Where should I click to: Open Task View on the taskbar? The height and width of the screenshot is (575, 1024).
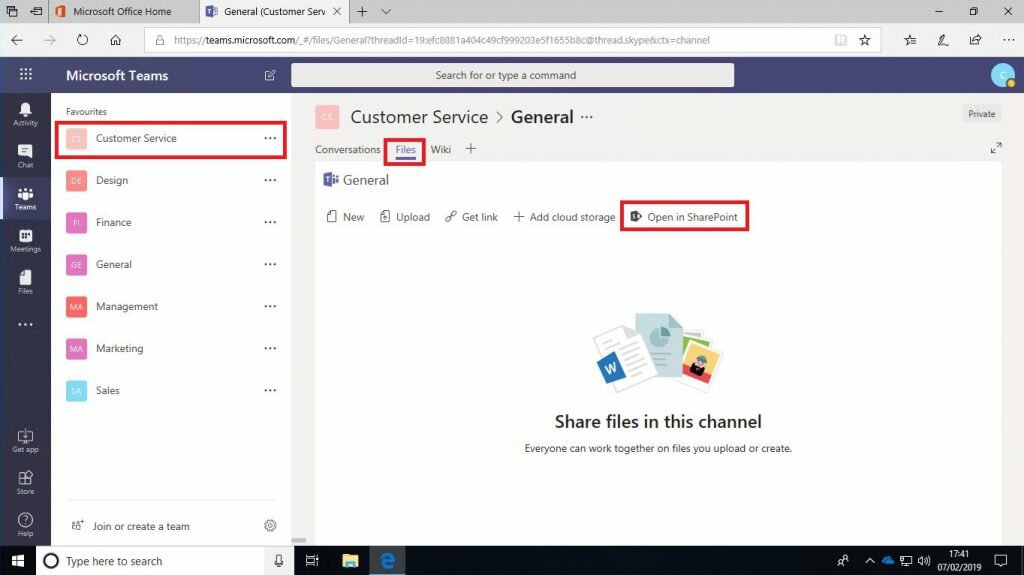tap(312, 561)
